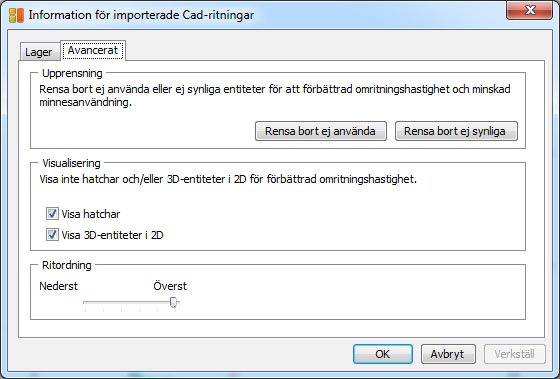Select the Avancerat tab
This screenshot has width=560, height=379.
[x=93, y=50]
